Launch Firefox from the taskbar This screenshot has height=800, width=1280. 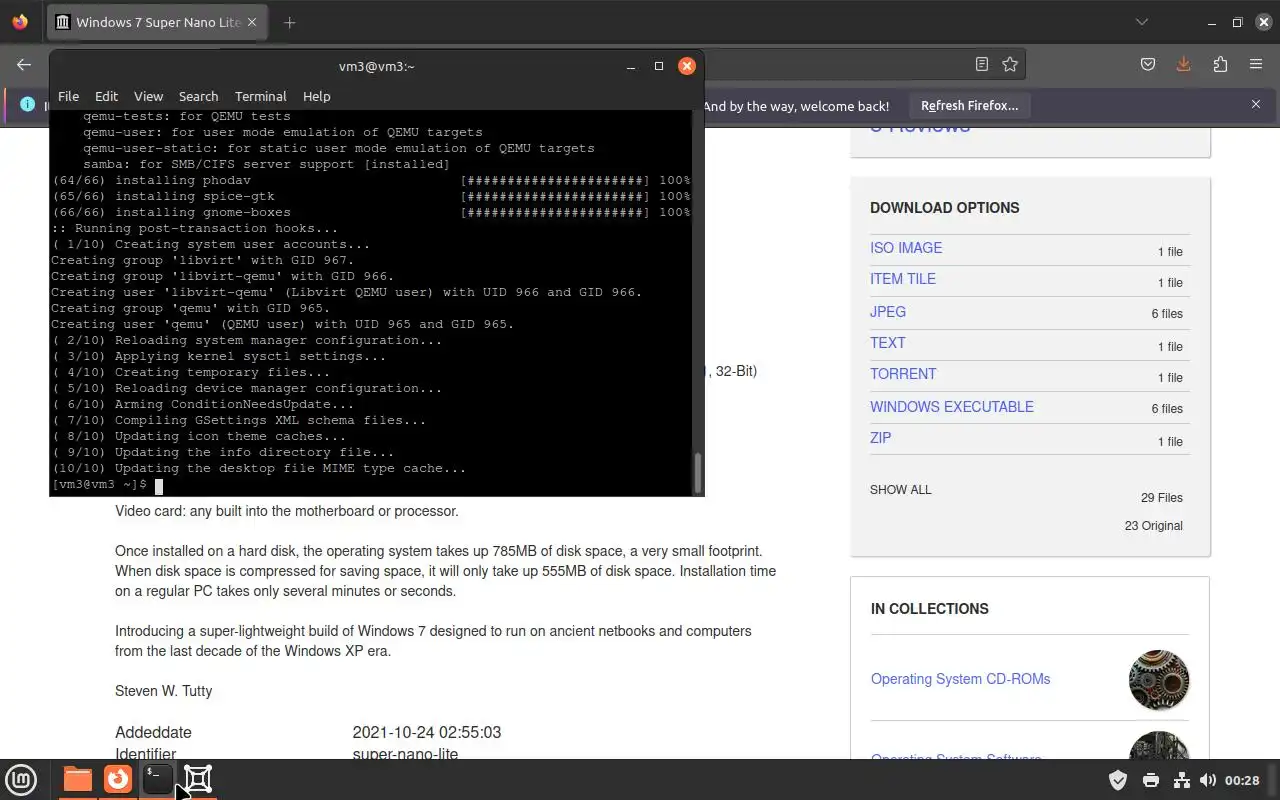point(118,779)
